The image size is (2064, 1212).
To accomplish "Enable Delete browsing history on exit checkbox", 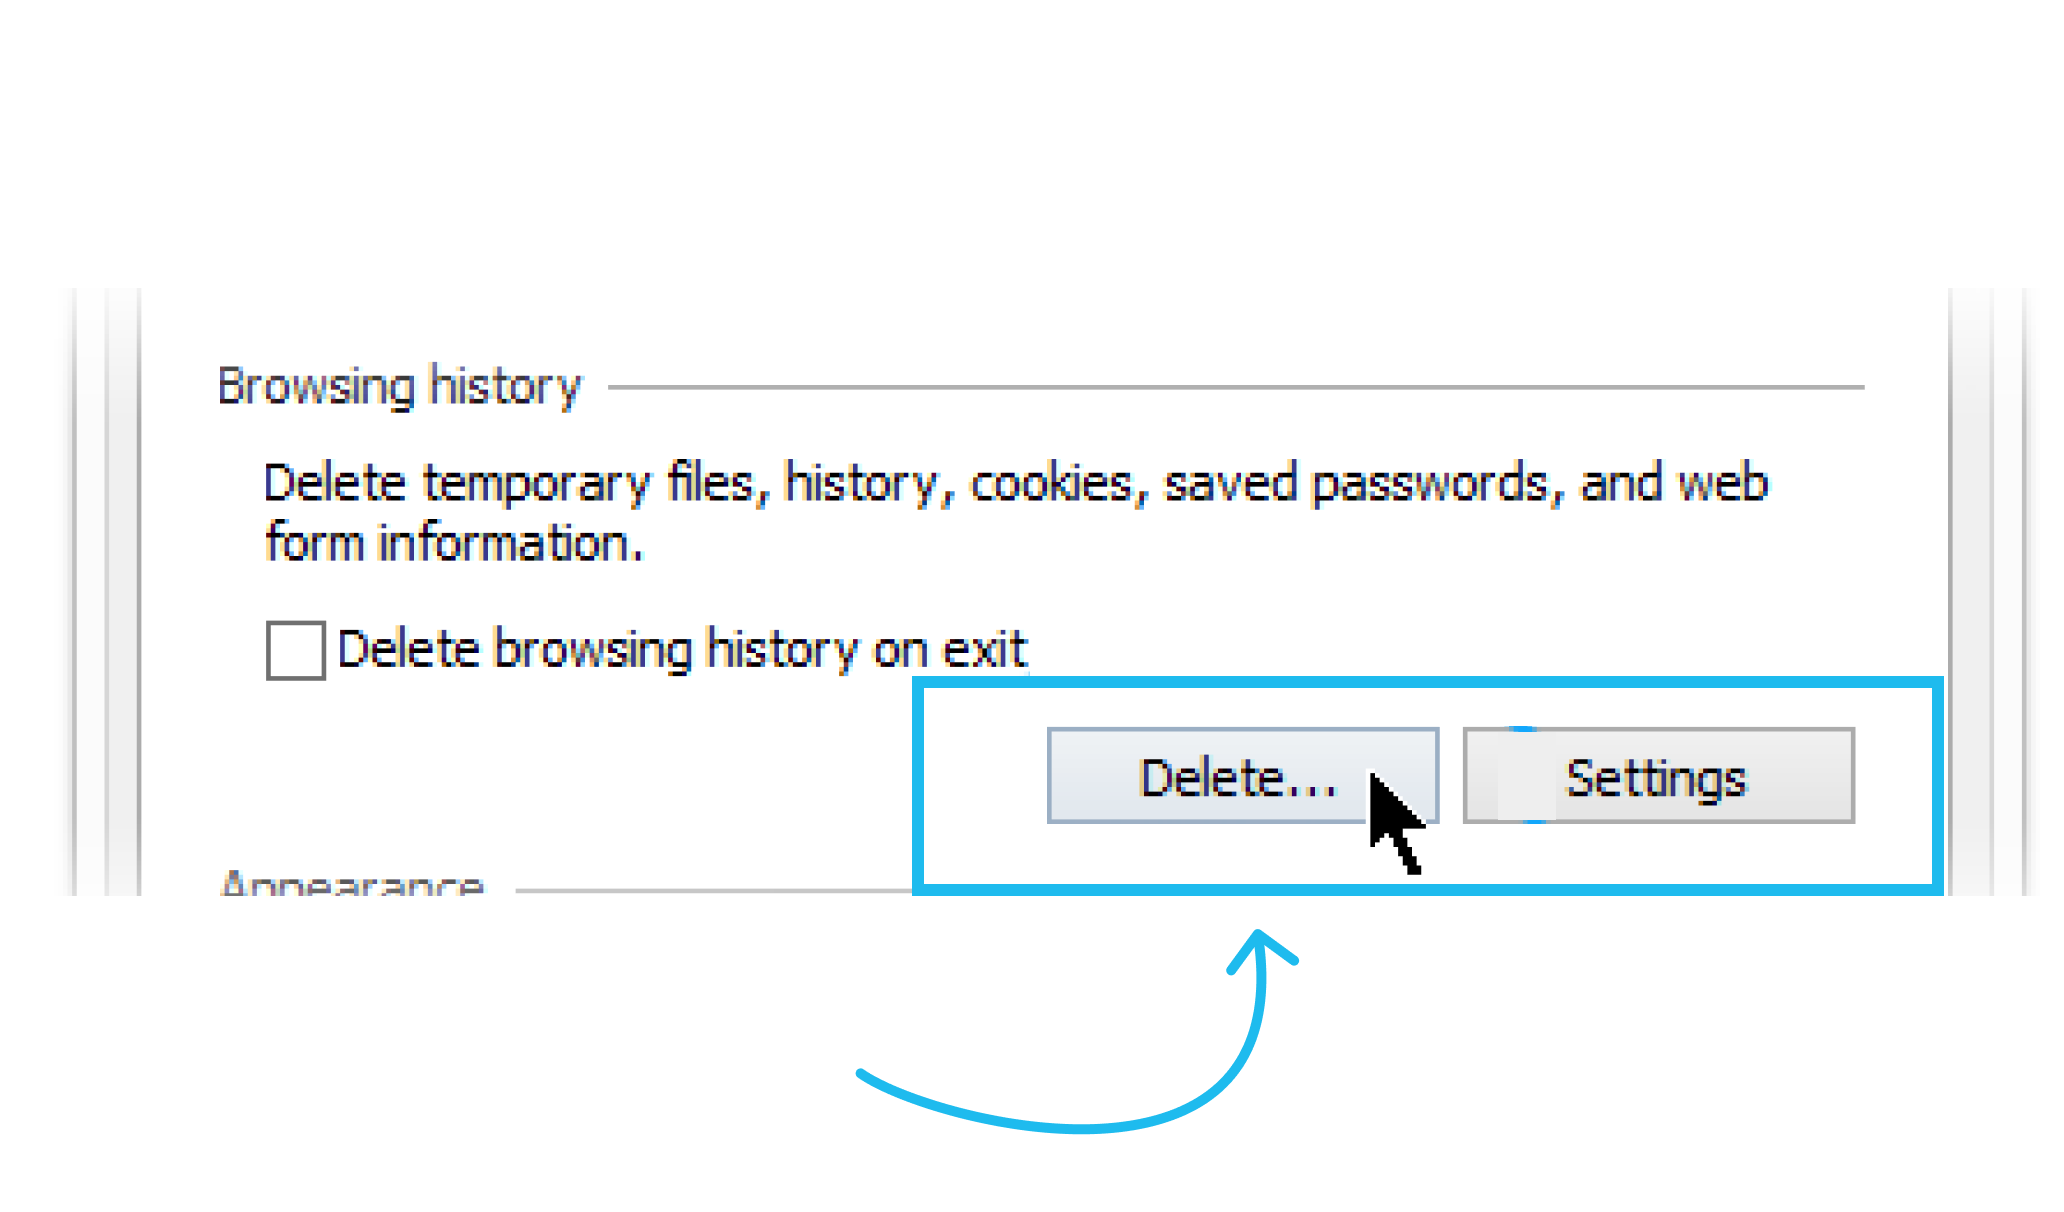I will [295, 650].
